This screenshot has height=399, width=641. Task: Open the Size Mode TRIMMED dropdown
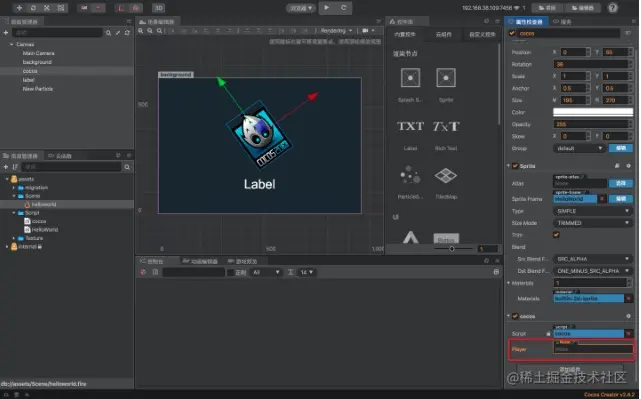(x=593, y=223)
